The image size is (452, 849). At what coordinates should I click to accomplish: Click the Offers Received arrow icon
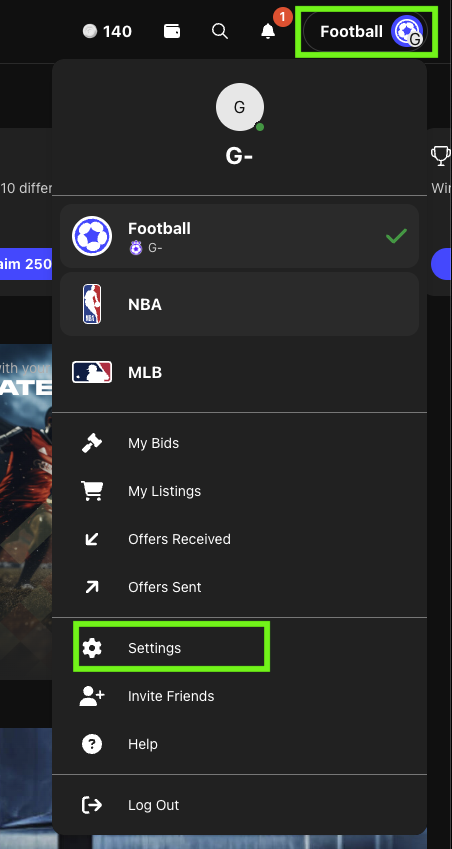(91, 539)
